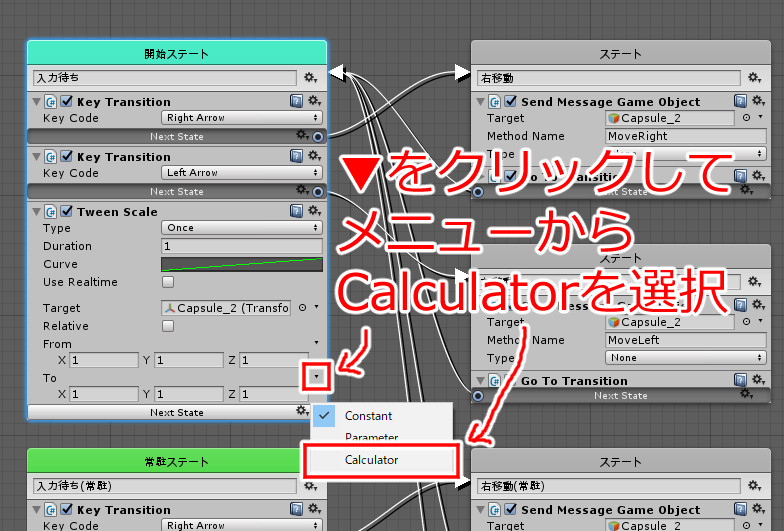784x531 pixels.
Task: Open Next State gear under Tween Scale
Action: tap(302, 411)
